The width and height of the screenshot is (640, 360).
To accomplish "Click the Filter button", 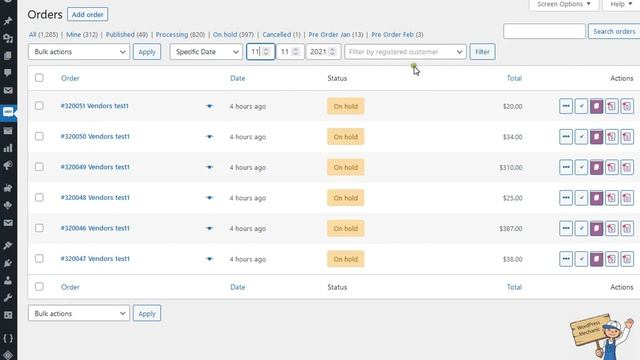I will 482,52.
